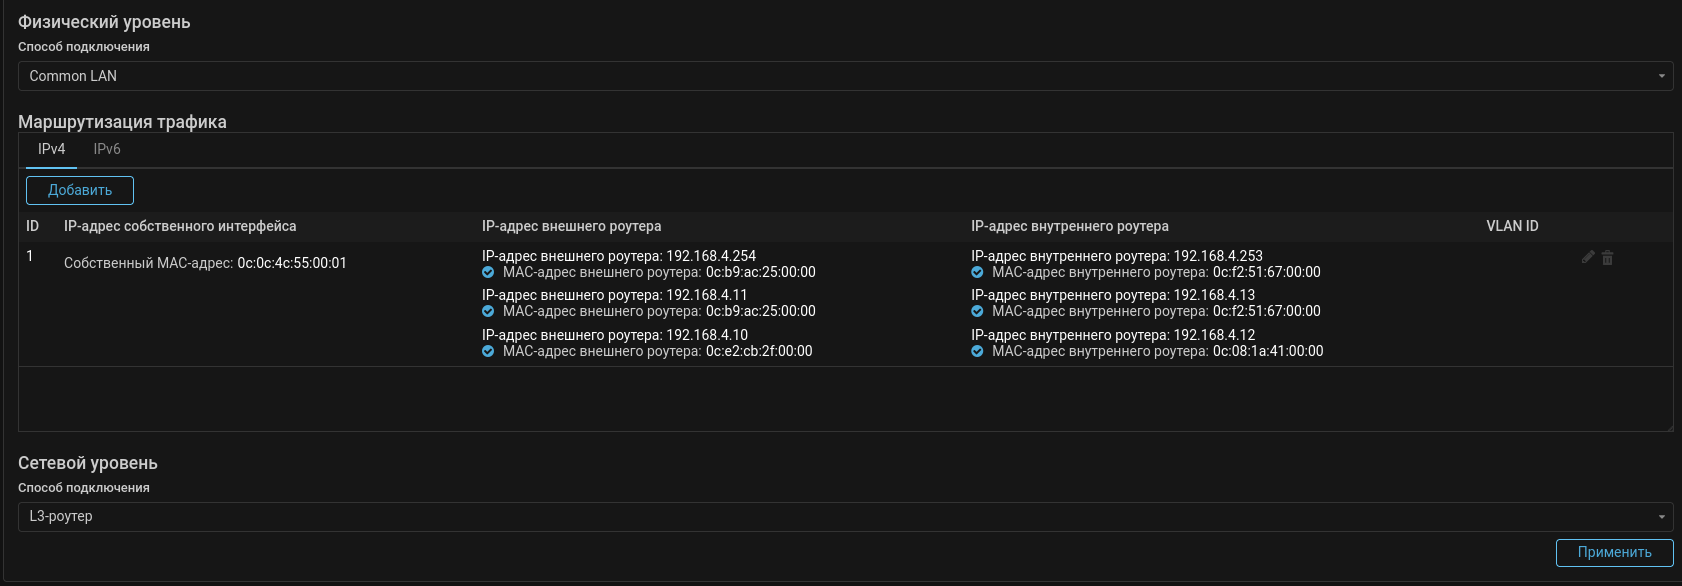Click check icon beside MAC 0c:08:1a:41:00:00

[977, 351]
